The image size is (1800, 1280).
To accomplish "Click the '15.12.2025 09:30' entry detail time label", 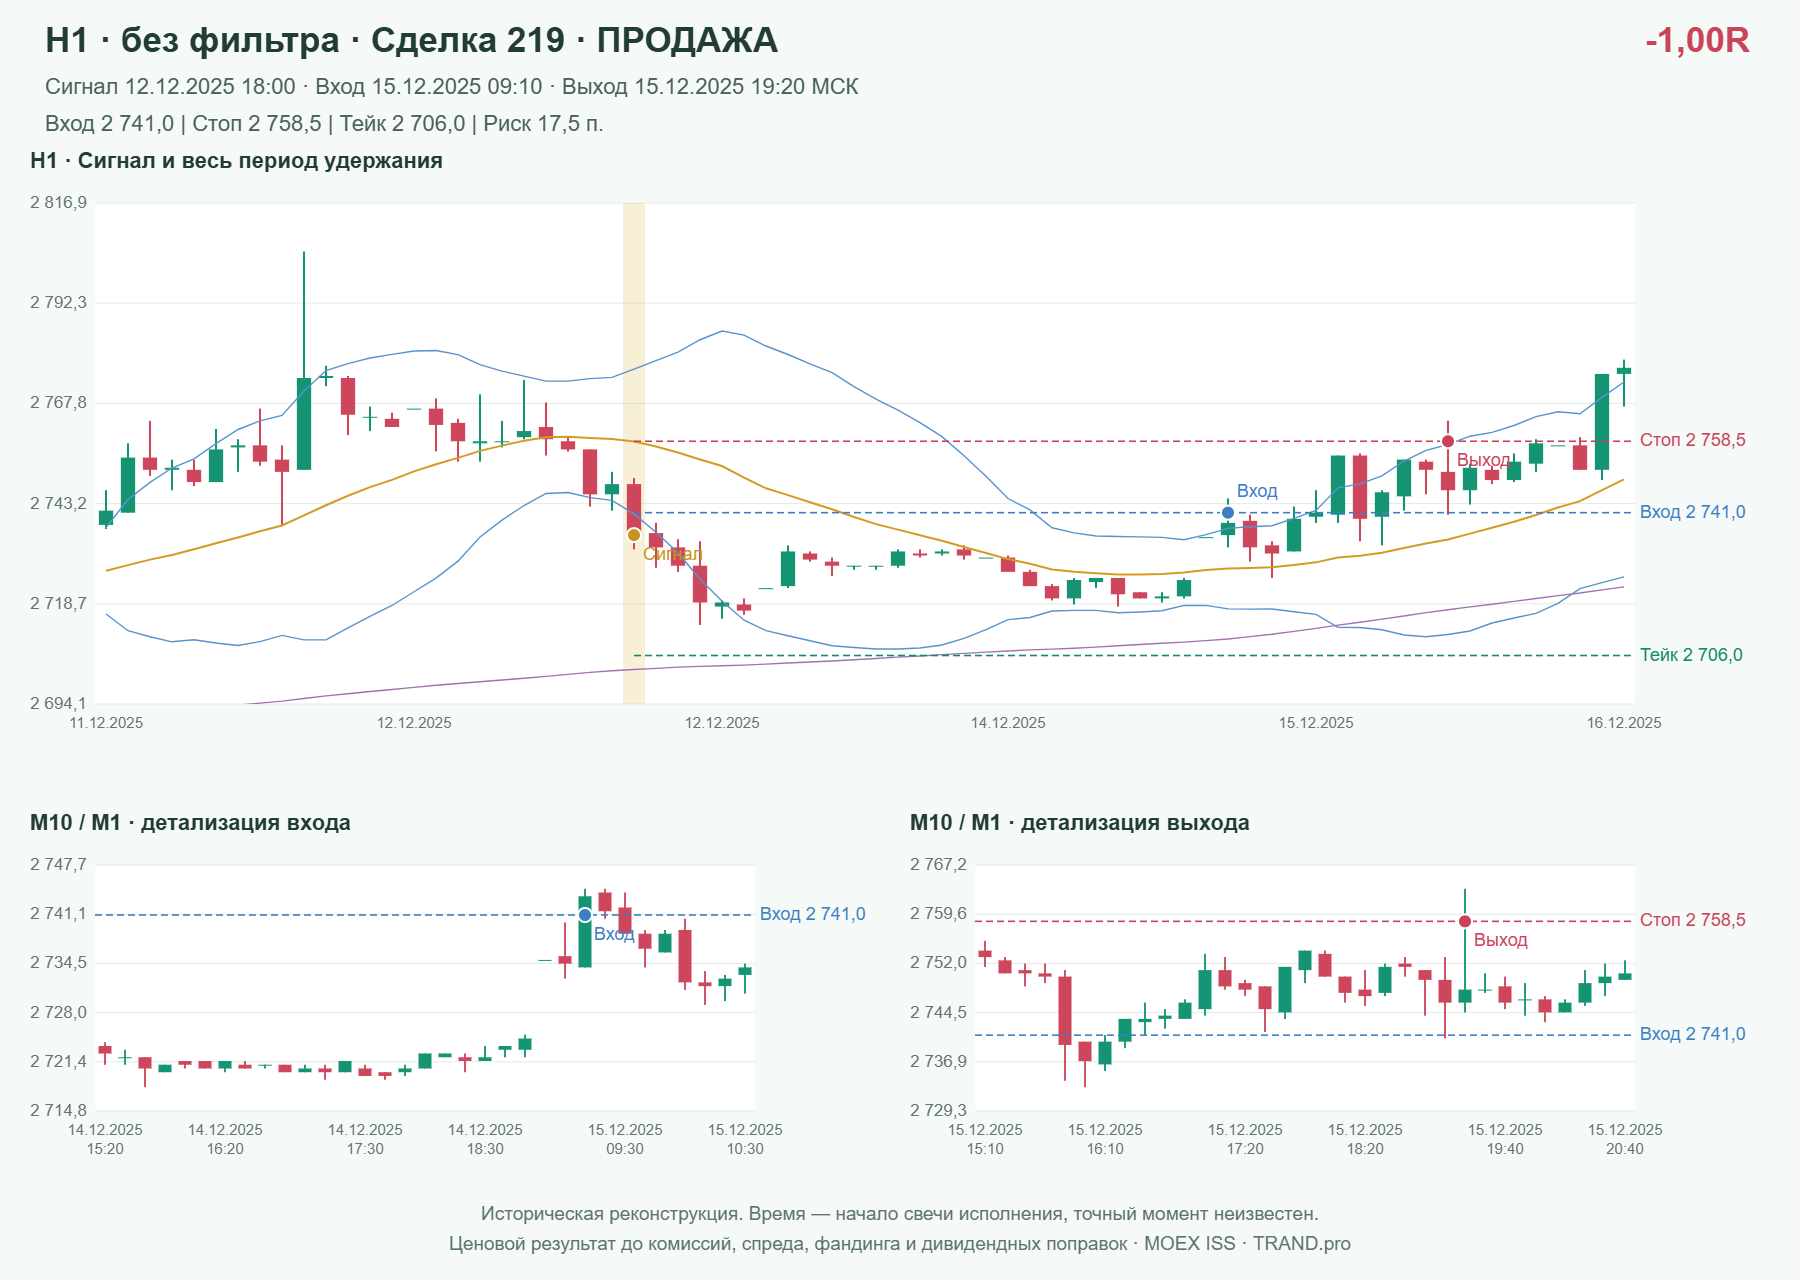I will tap(625, 1139).
